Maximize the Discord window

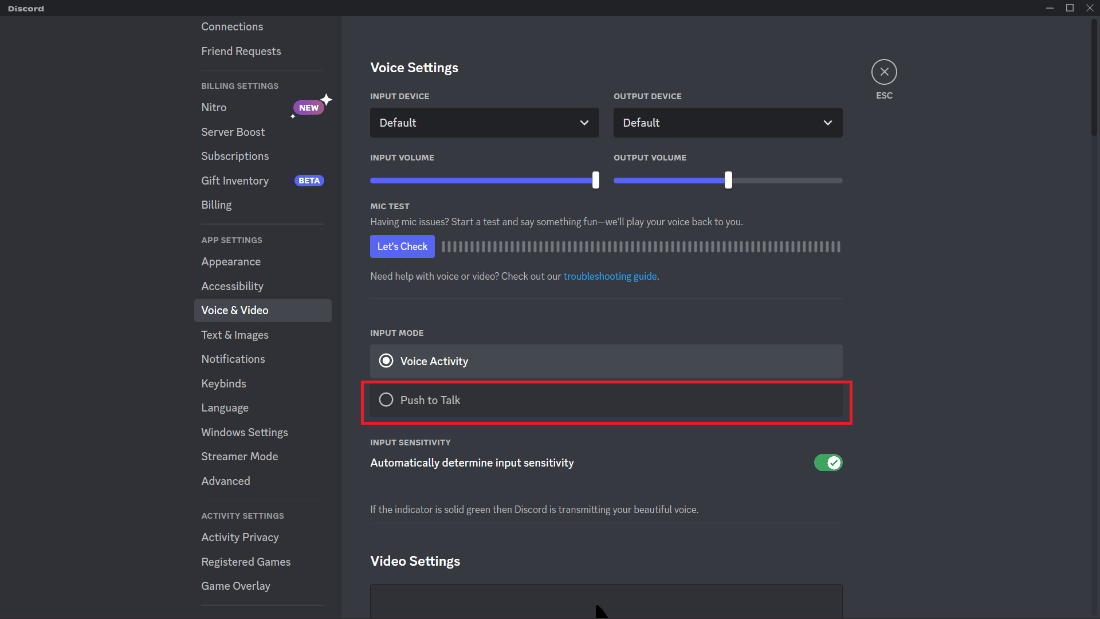pyautogui.click(x=1070, y=8)
